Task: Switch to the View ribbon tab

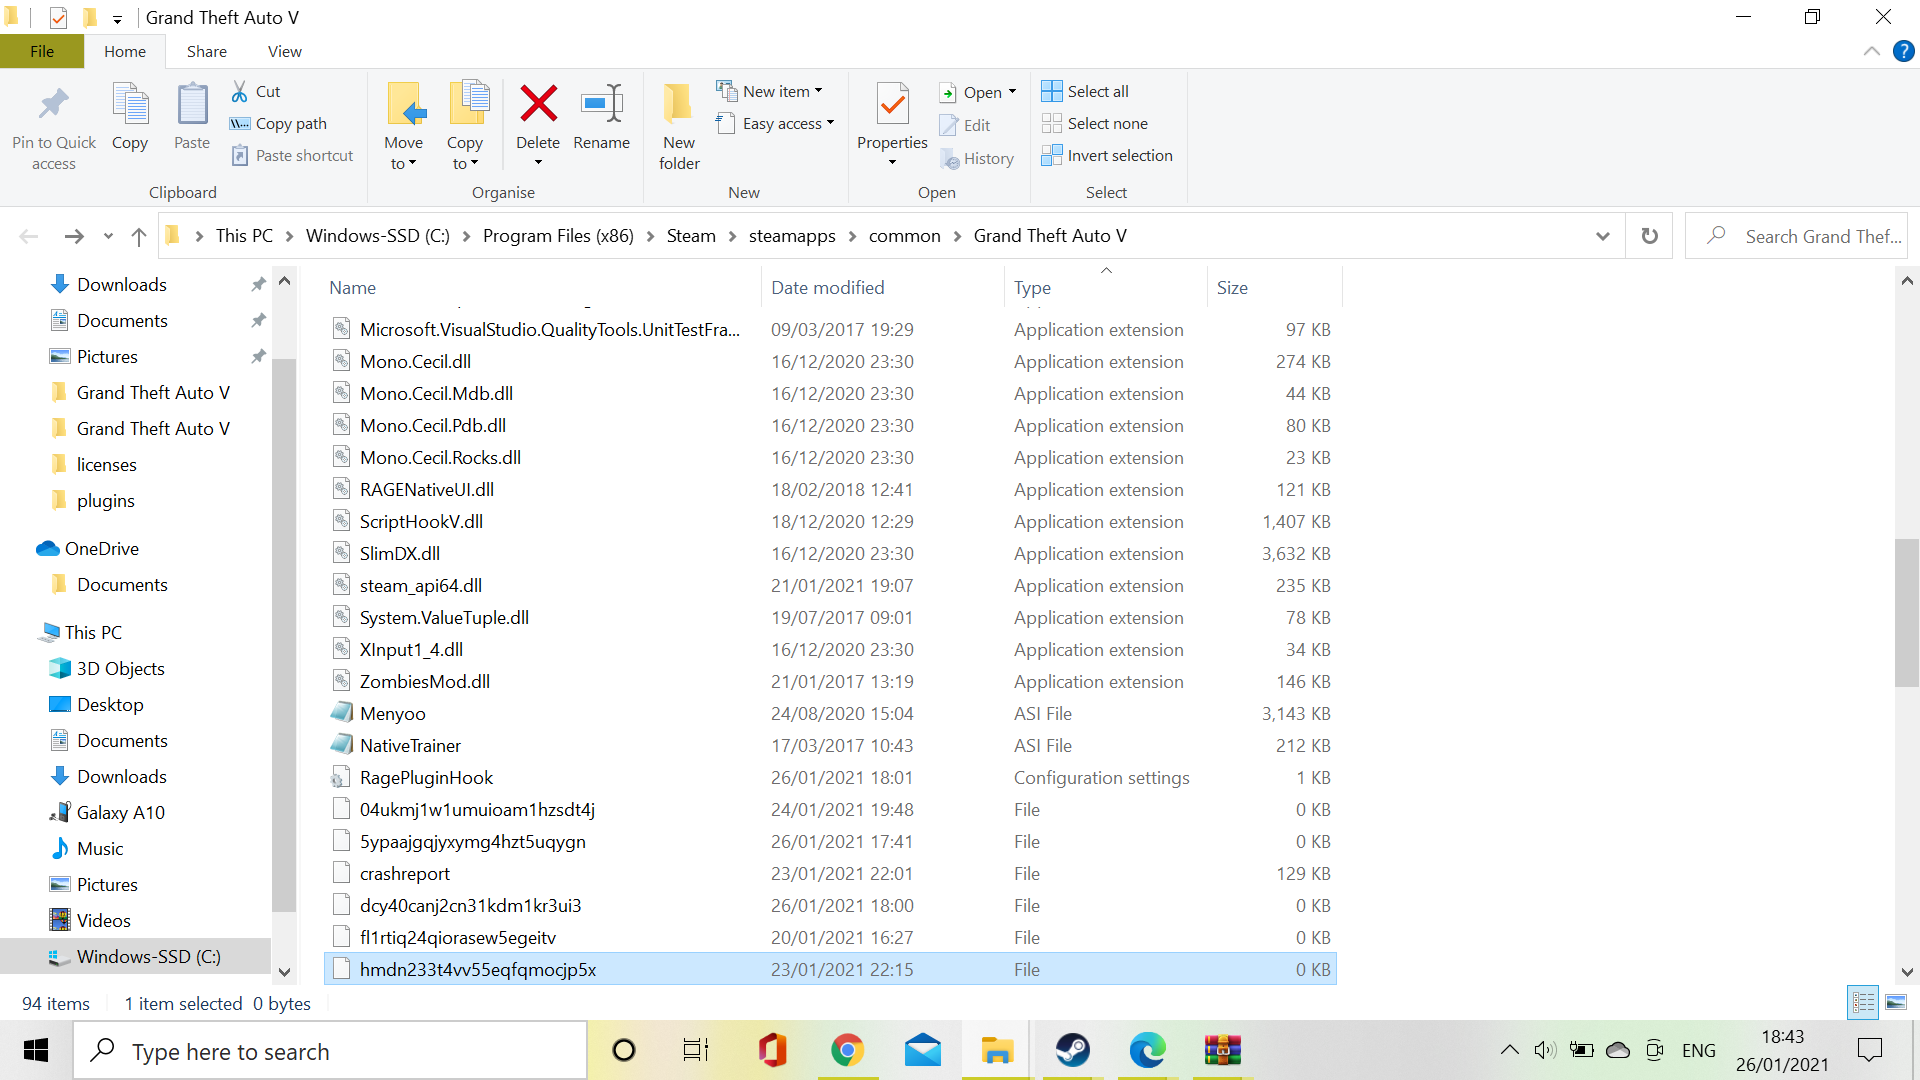Action: (284, 51)
